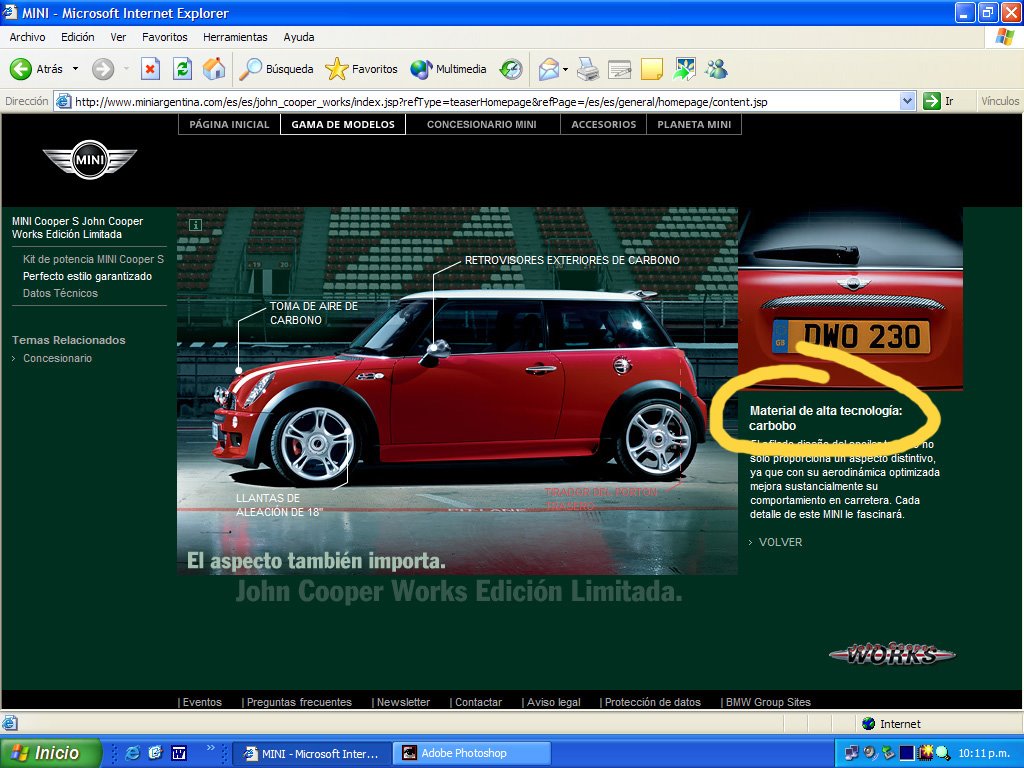Image resolution: width=1024 pixels, height=768 pixels.
Task: Open Newsletter footer link
Action: (x=403, y=702)
